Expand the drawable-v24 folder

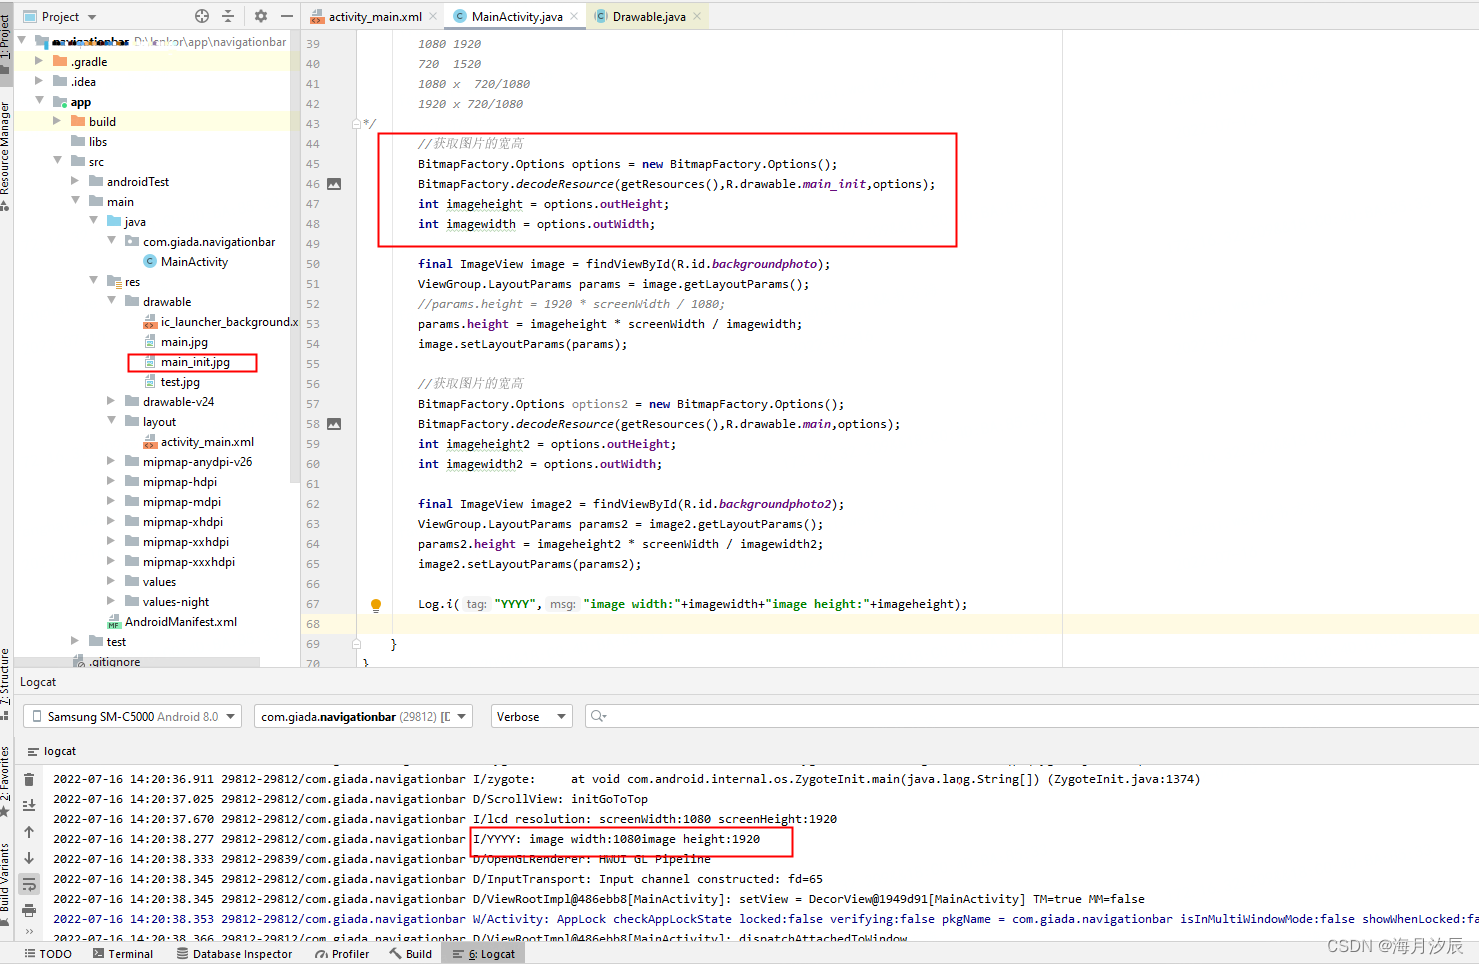pos(111,402)
